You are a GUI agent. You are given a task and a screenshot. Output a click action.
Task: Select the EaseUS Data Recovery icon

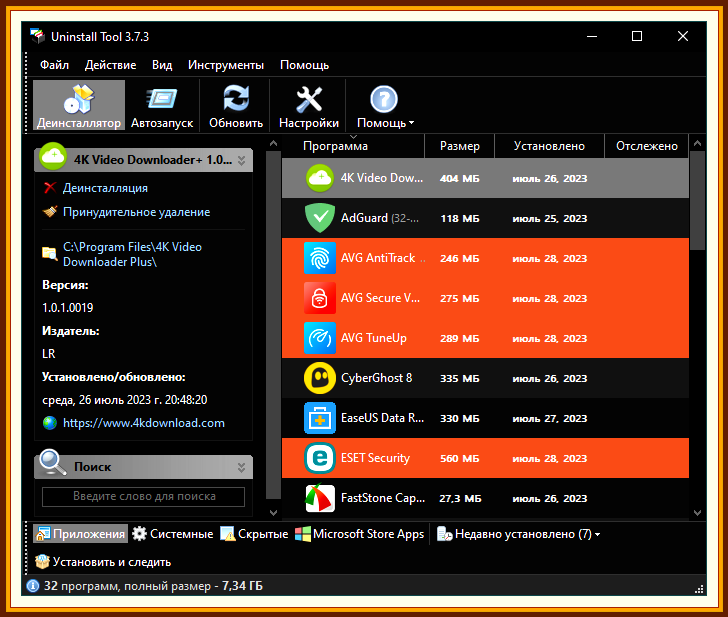(x=320, y=418)
